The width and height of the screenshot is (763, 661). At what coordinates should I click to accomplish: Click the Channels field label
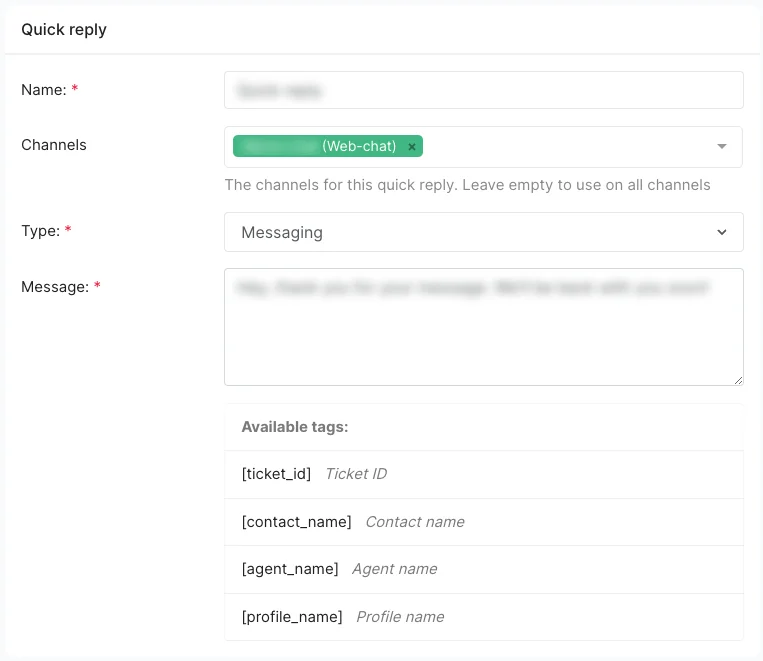pos(54,145)
